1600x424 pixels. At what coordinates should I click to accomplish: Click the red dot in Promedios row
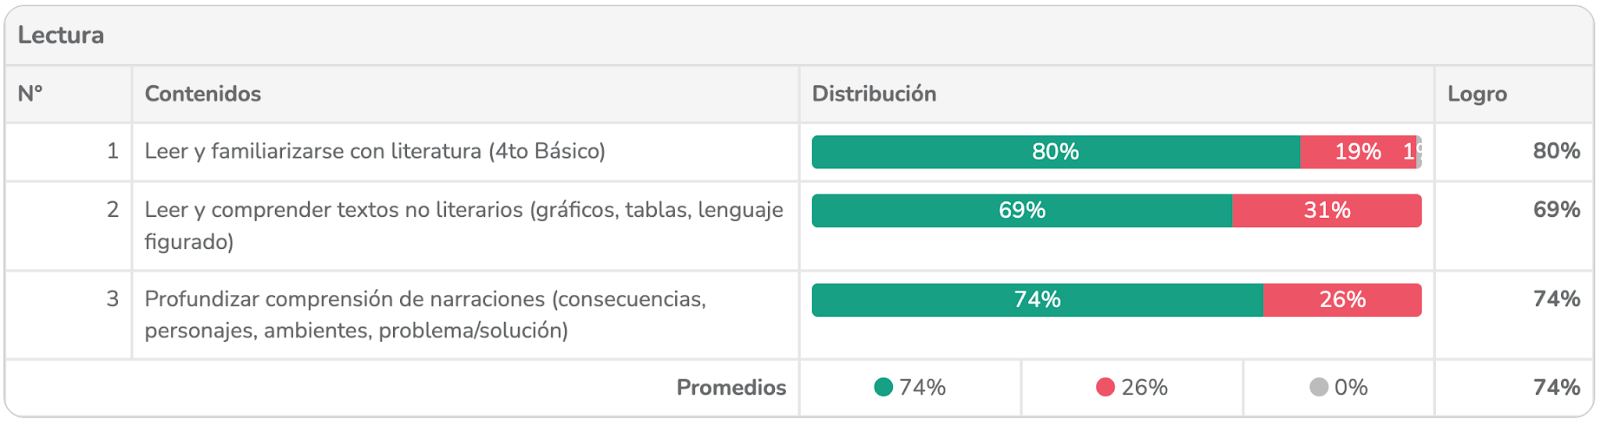click(1105, 387)
